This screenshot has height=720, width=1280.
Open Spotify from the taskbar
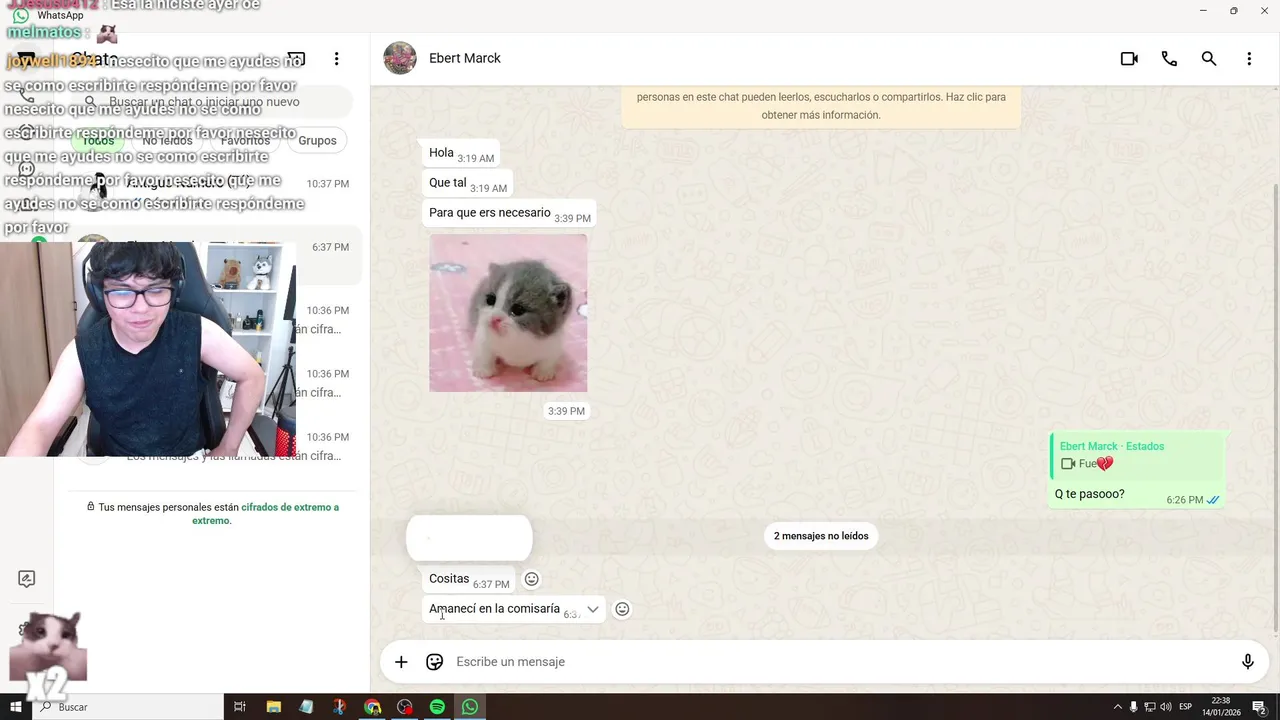(x=437, y=707)
